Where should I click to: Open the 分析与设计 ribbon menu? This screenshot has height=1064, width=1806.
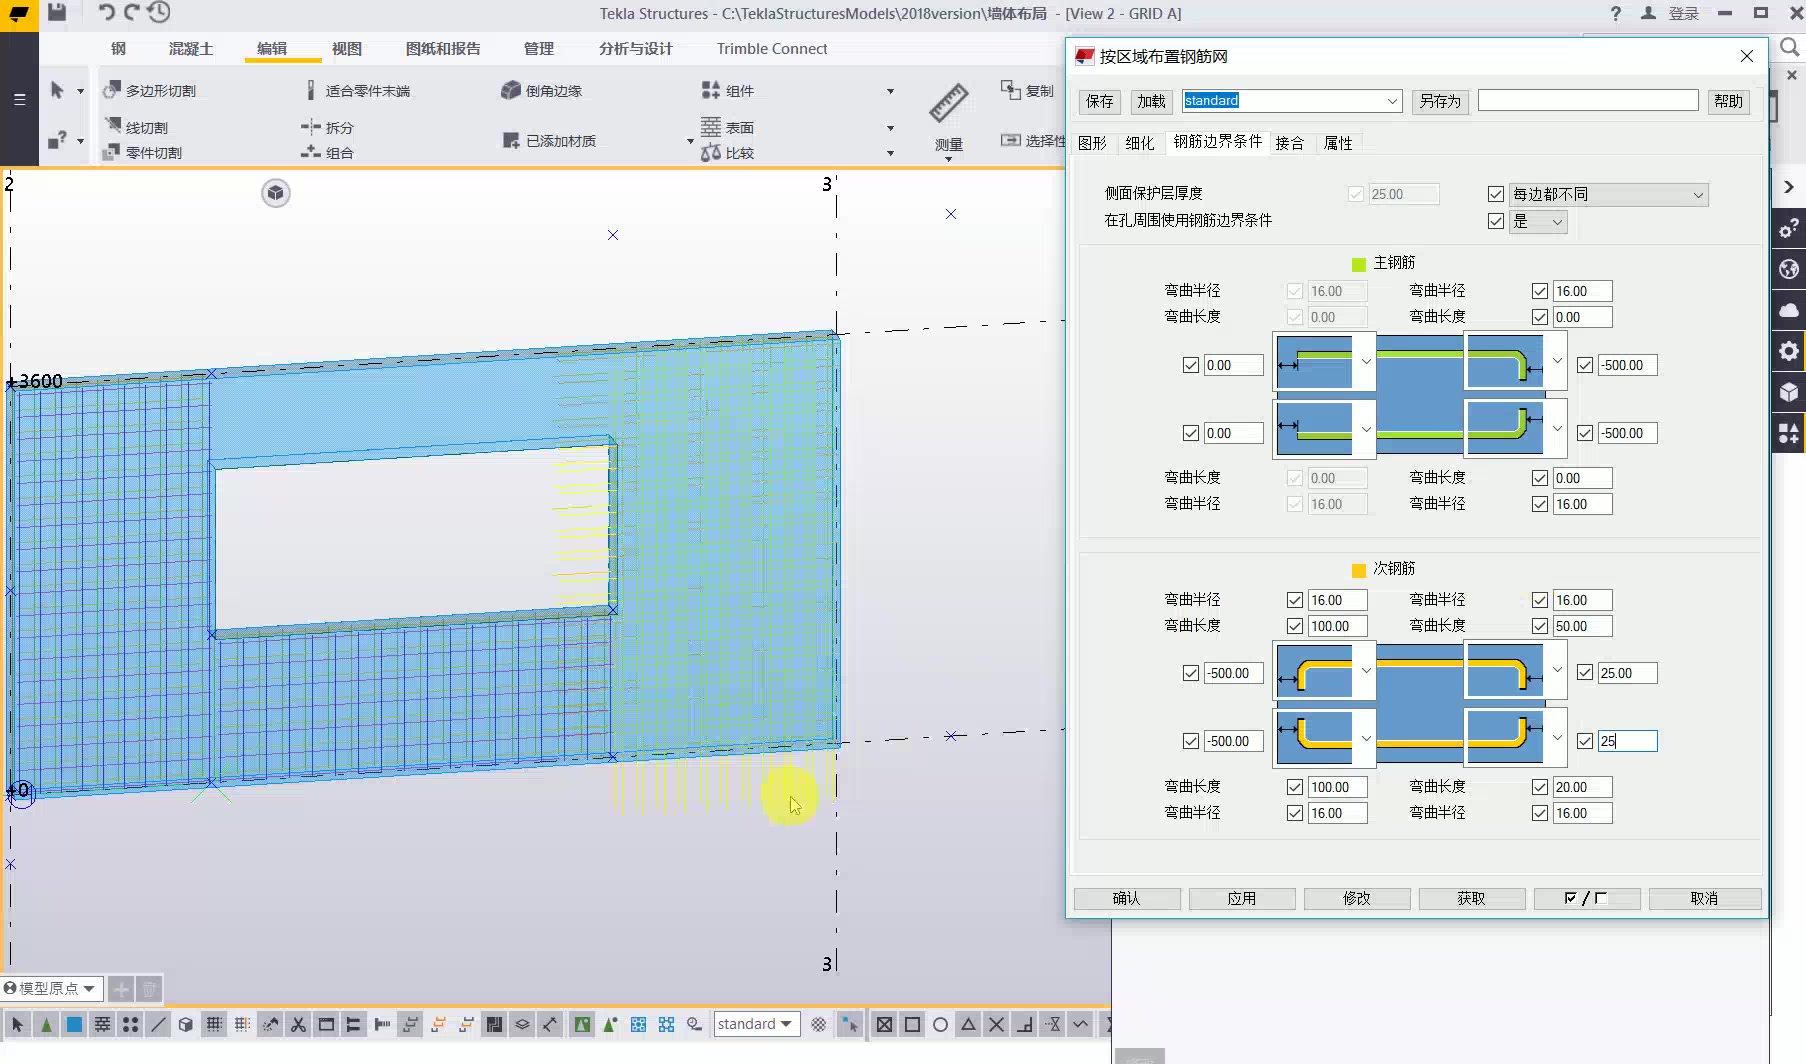pos(634,48)
